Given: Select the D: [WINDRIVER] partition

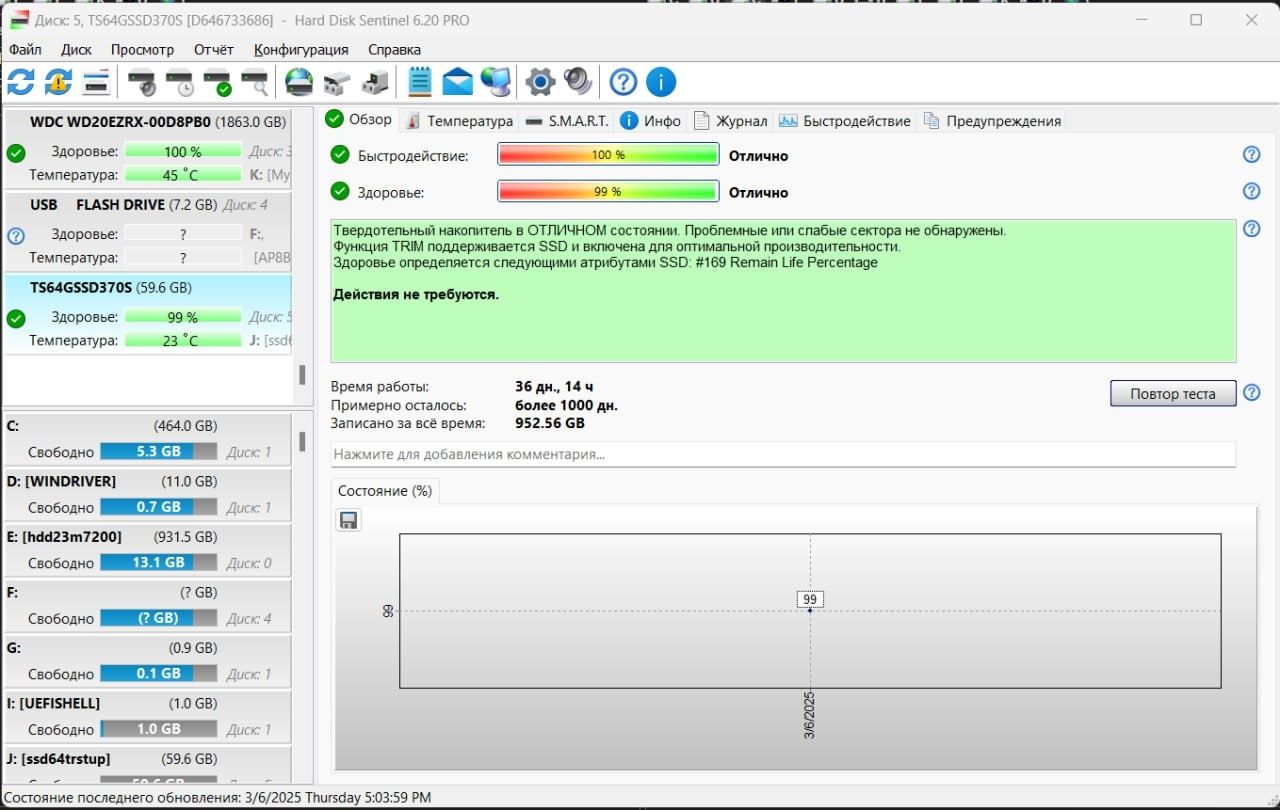Looking at the screenshot, I should (147, 494).
